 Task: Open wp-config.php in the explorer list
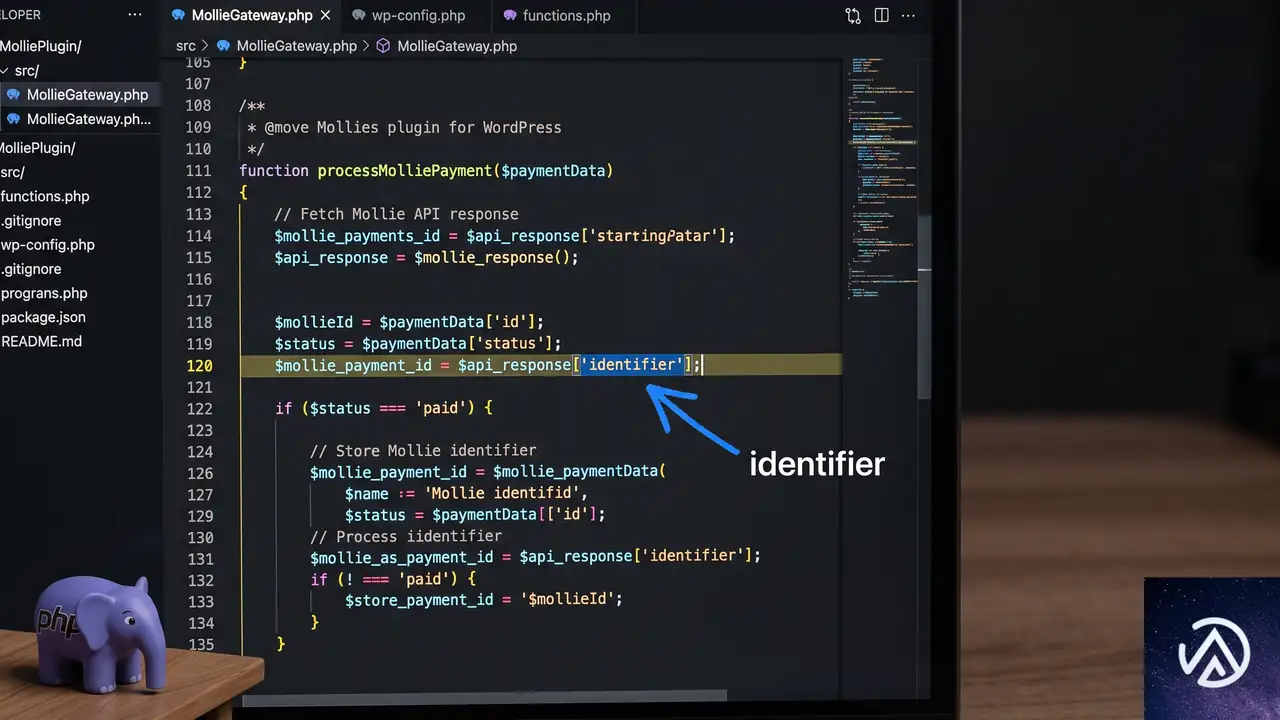pyautogui.click(x=48, y=245)
